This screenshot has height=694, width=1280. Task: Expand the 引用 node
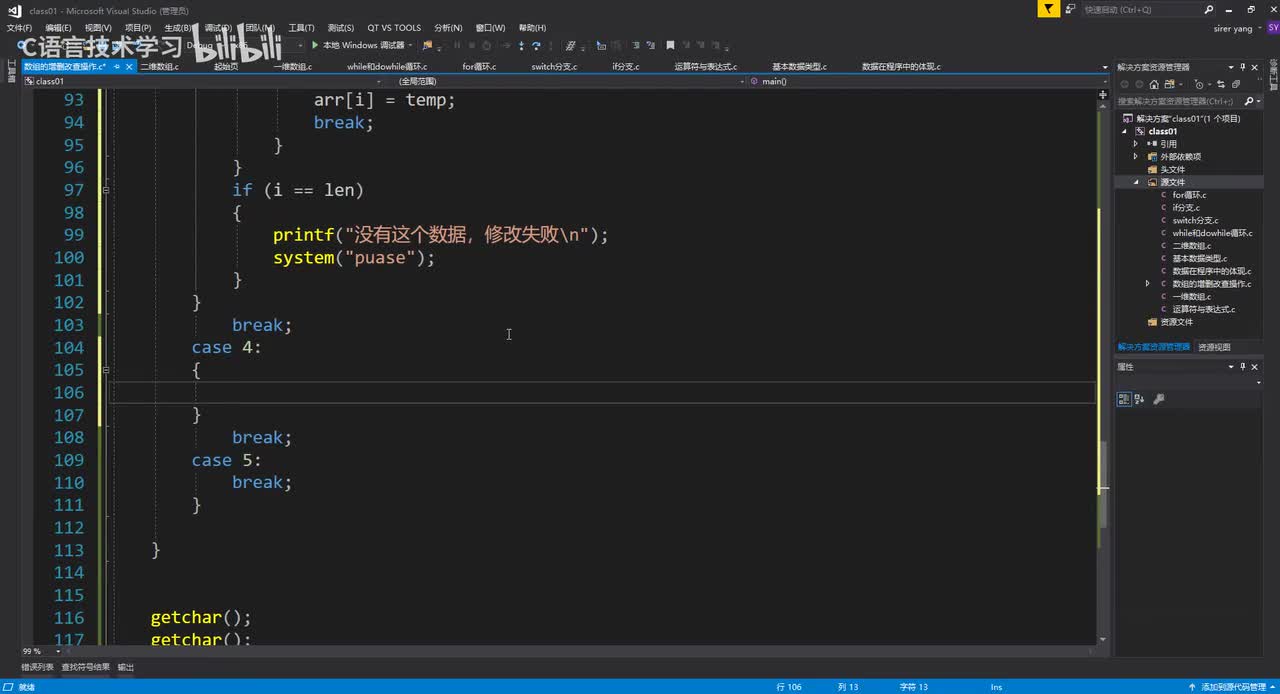(x=1136, y=144)
